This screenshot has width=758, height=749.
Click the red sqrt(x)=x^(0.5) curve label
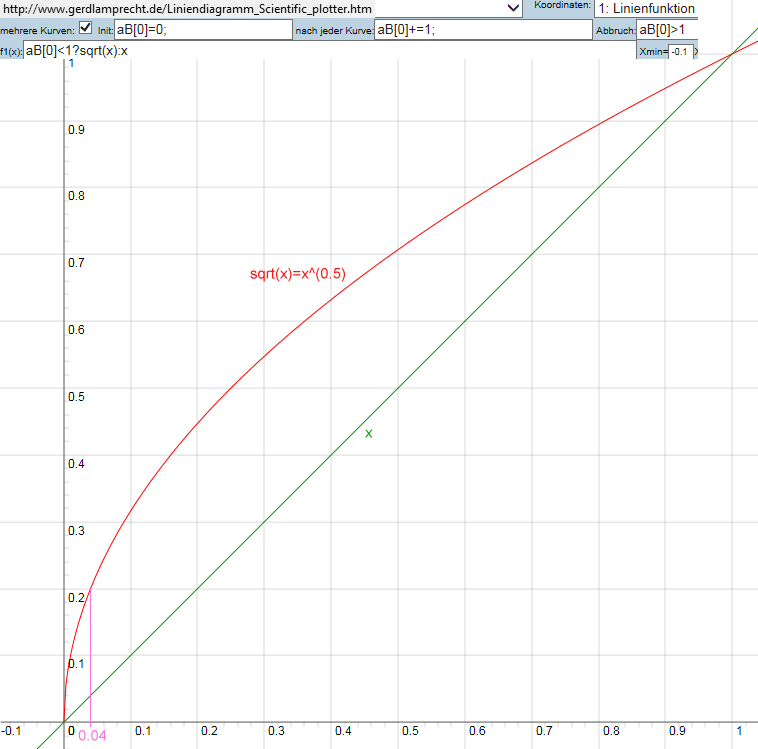(x=297, y=273)
